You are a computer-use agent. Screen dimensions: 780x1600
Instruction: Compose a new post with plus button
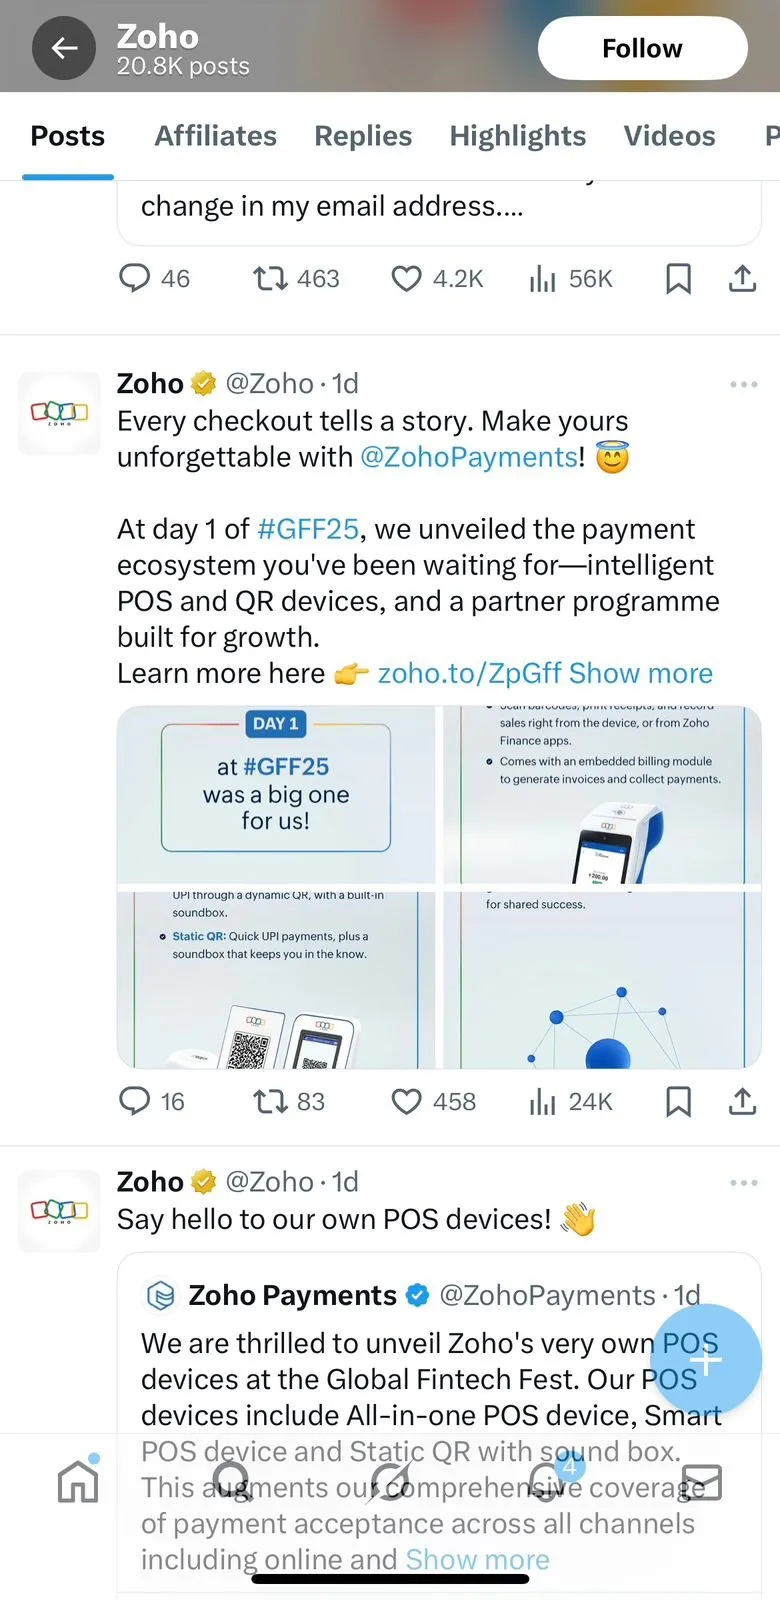[706, 1360]
